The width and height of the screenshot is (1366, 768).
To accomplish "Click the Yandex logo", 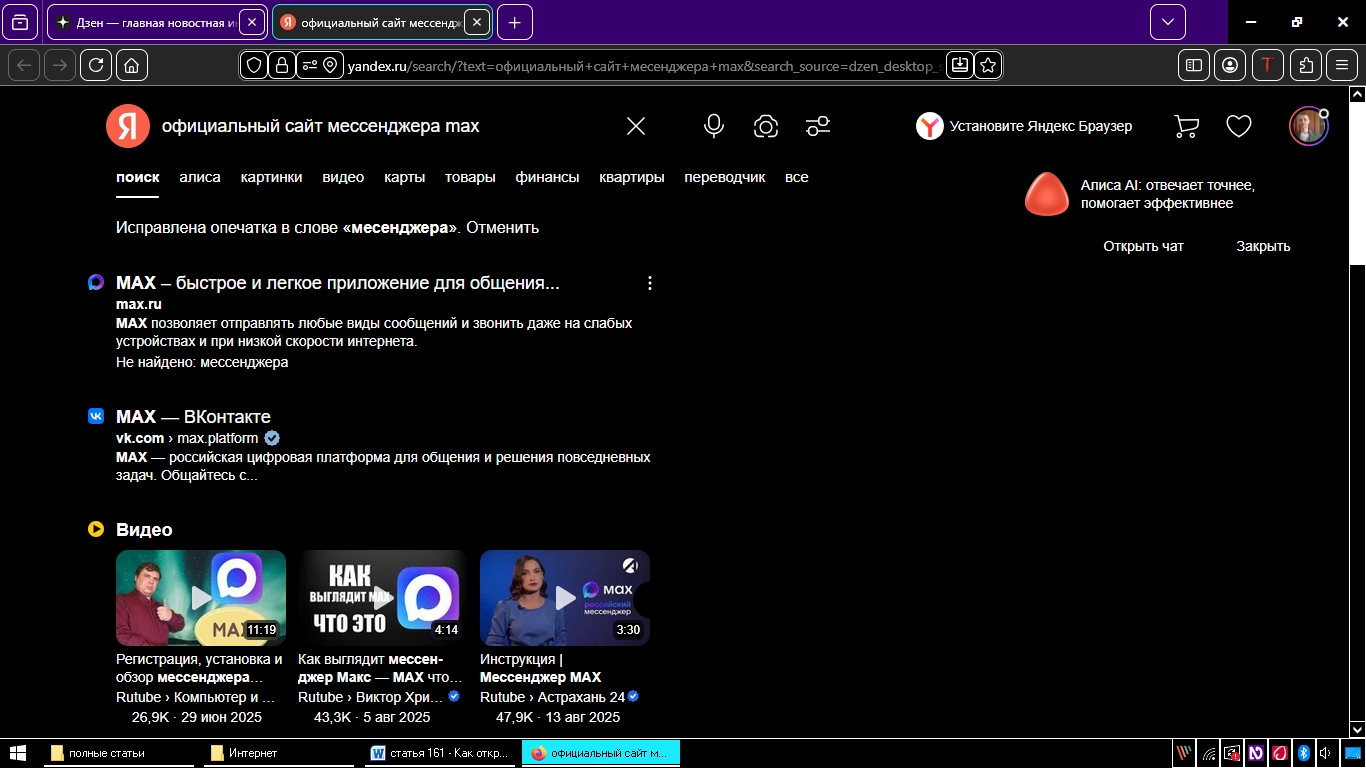I will (x=127, y=126).
